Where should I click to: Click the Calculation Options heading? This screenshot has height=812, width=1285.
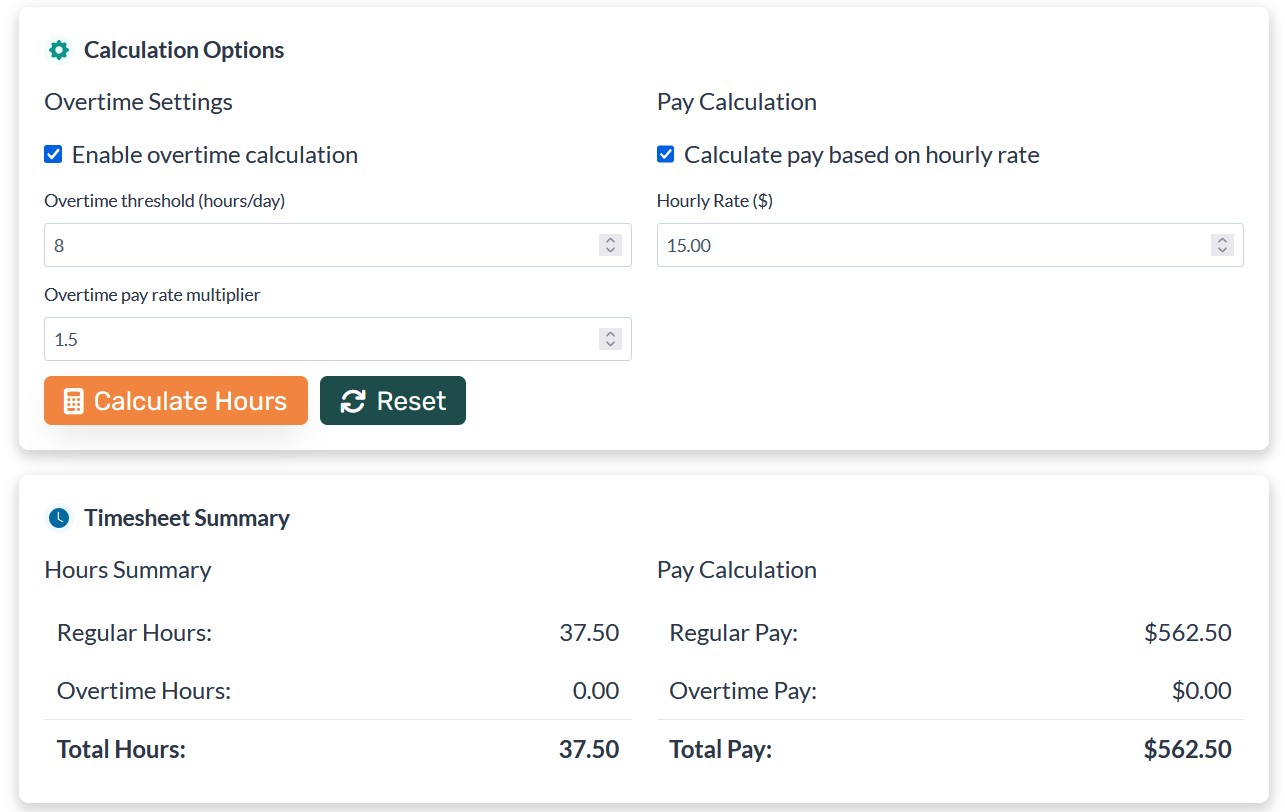coord(184,50)
